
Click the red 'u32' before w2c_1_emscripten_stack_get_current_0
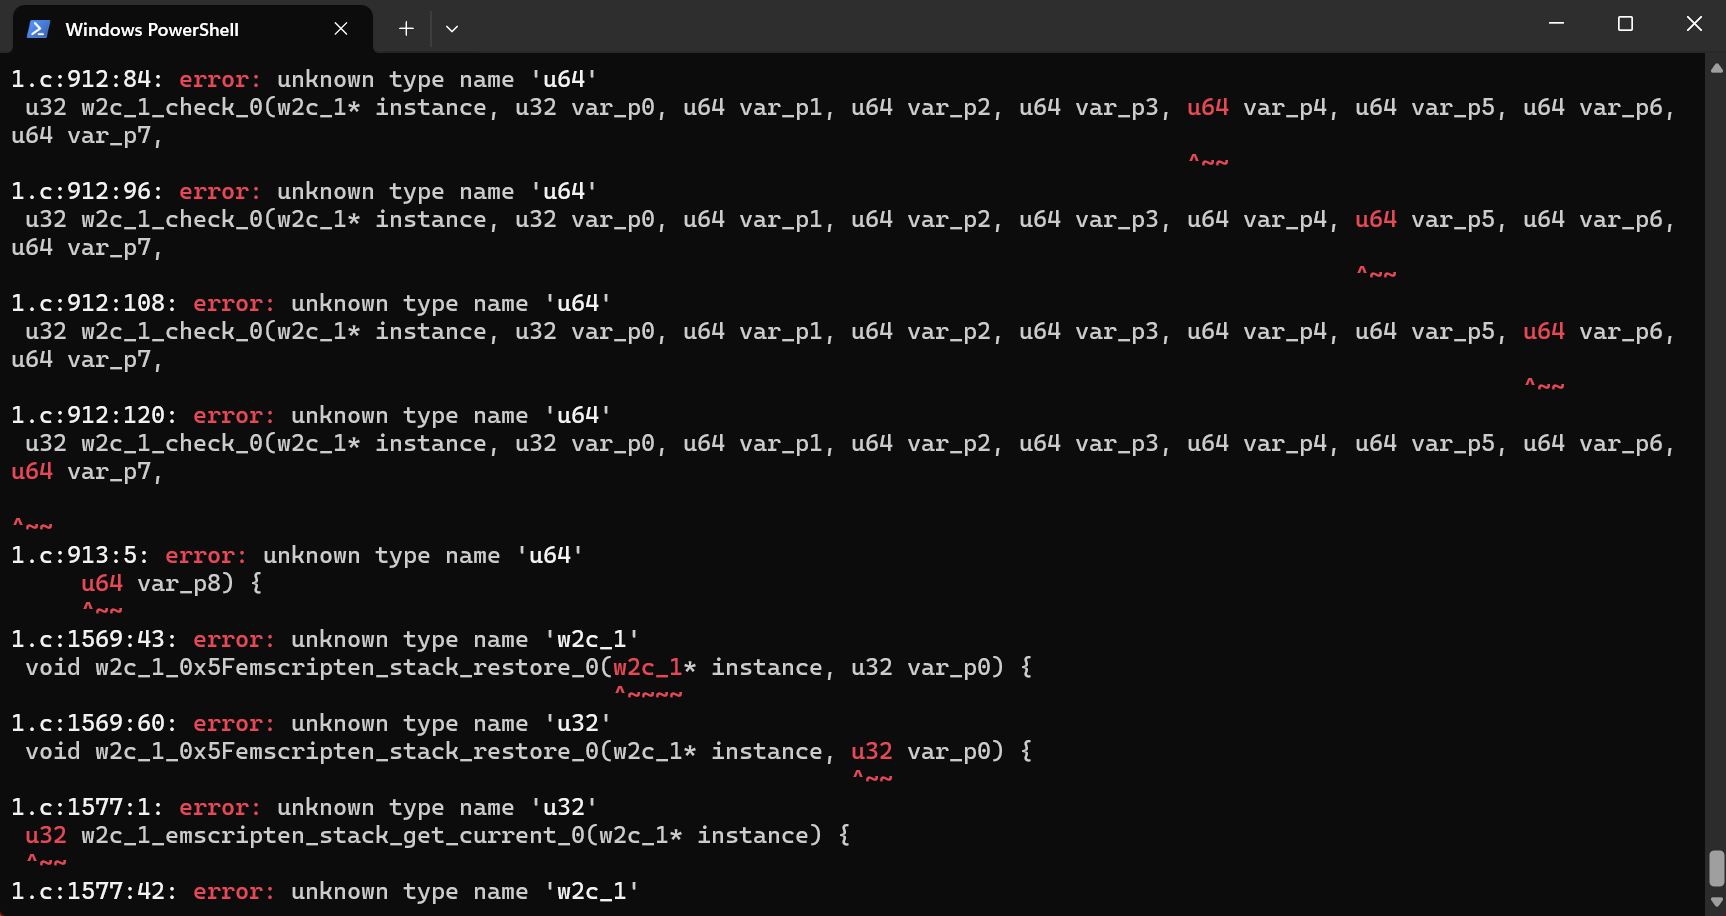point(46,836)
